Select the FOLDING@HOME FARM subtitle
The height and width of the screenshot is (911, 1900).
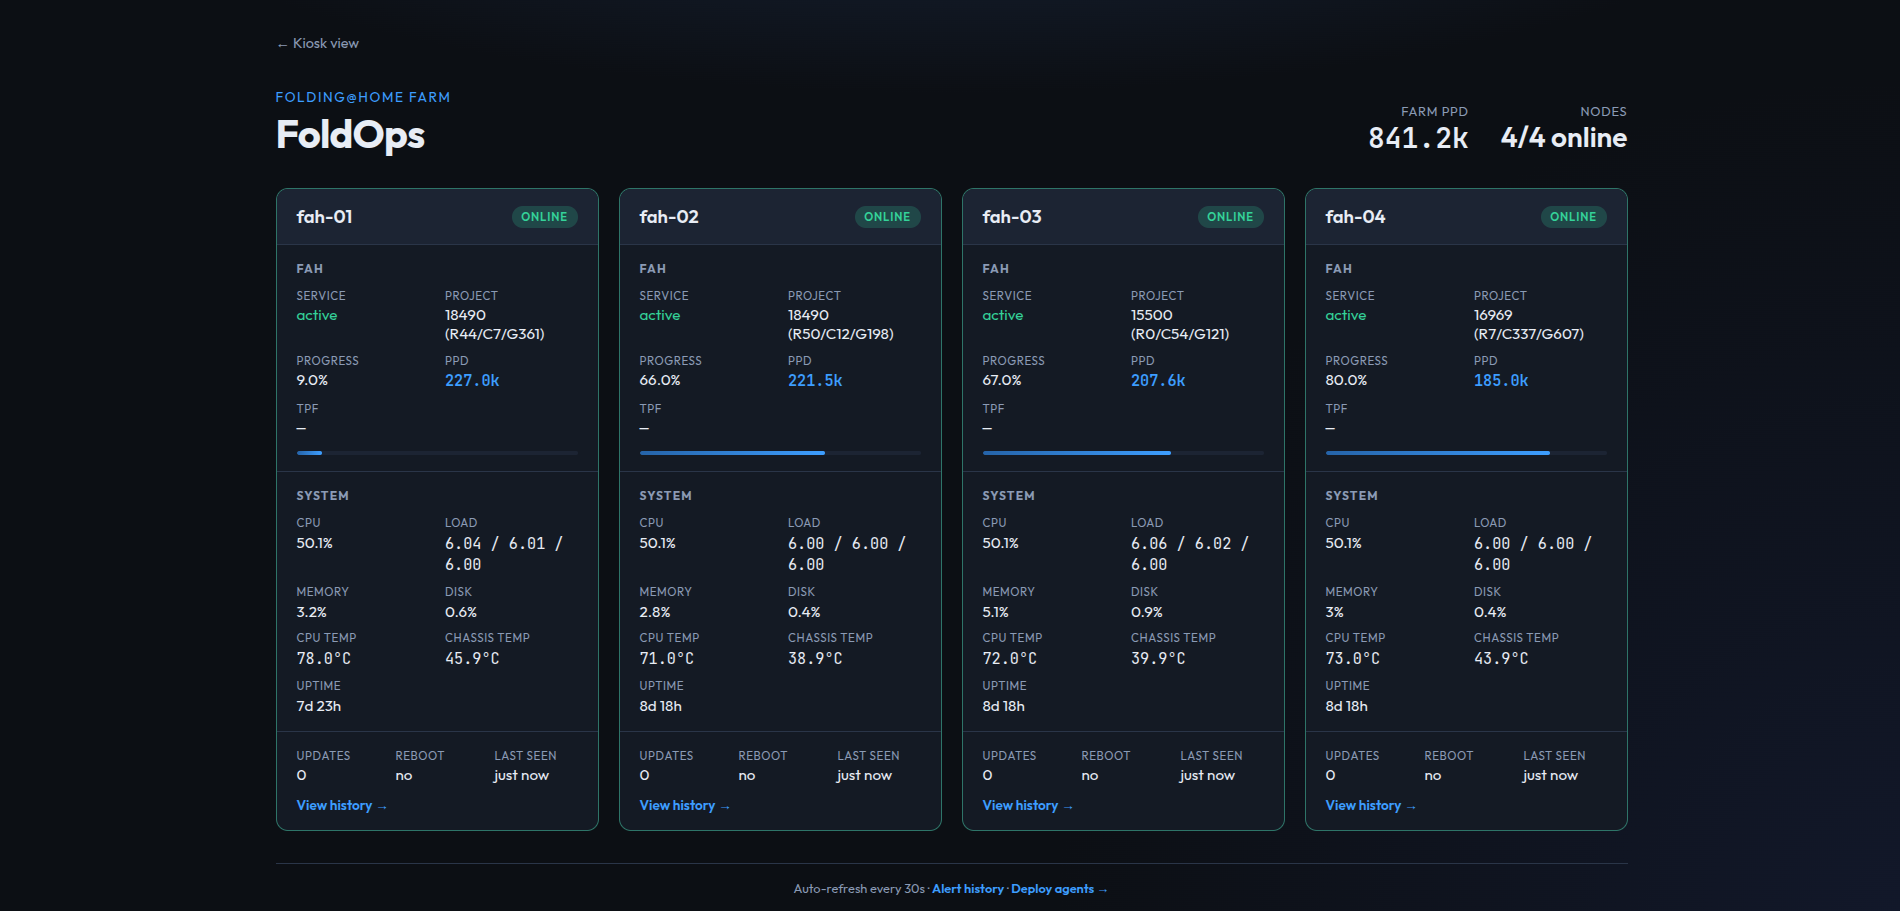click(363, 97)
